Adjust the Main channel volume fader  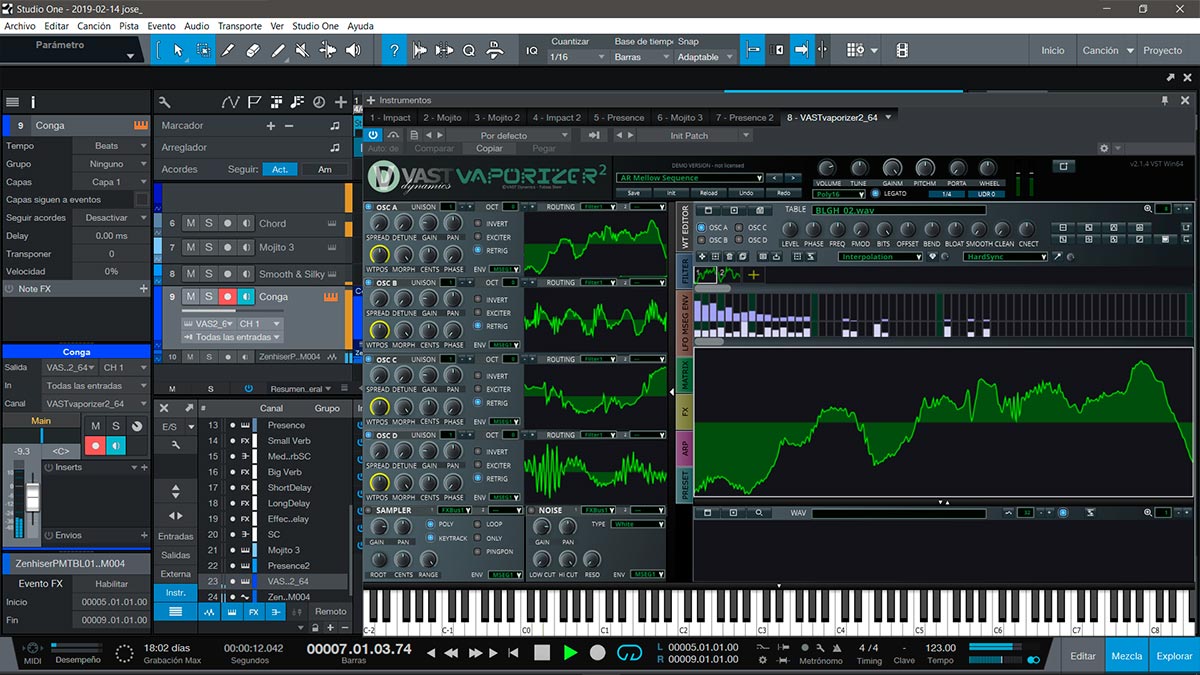[x=32, y=495]
